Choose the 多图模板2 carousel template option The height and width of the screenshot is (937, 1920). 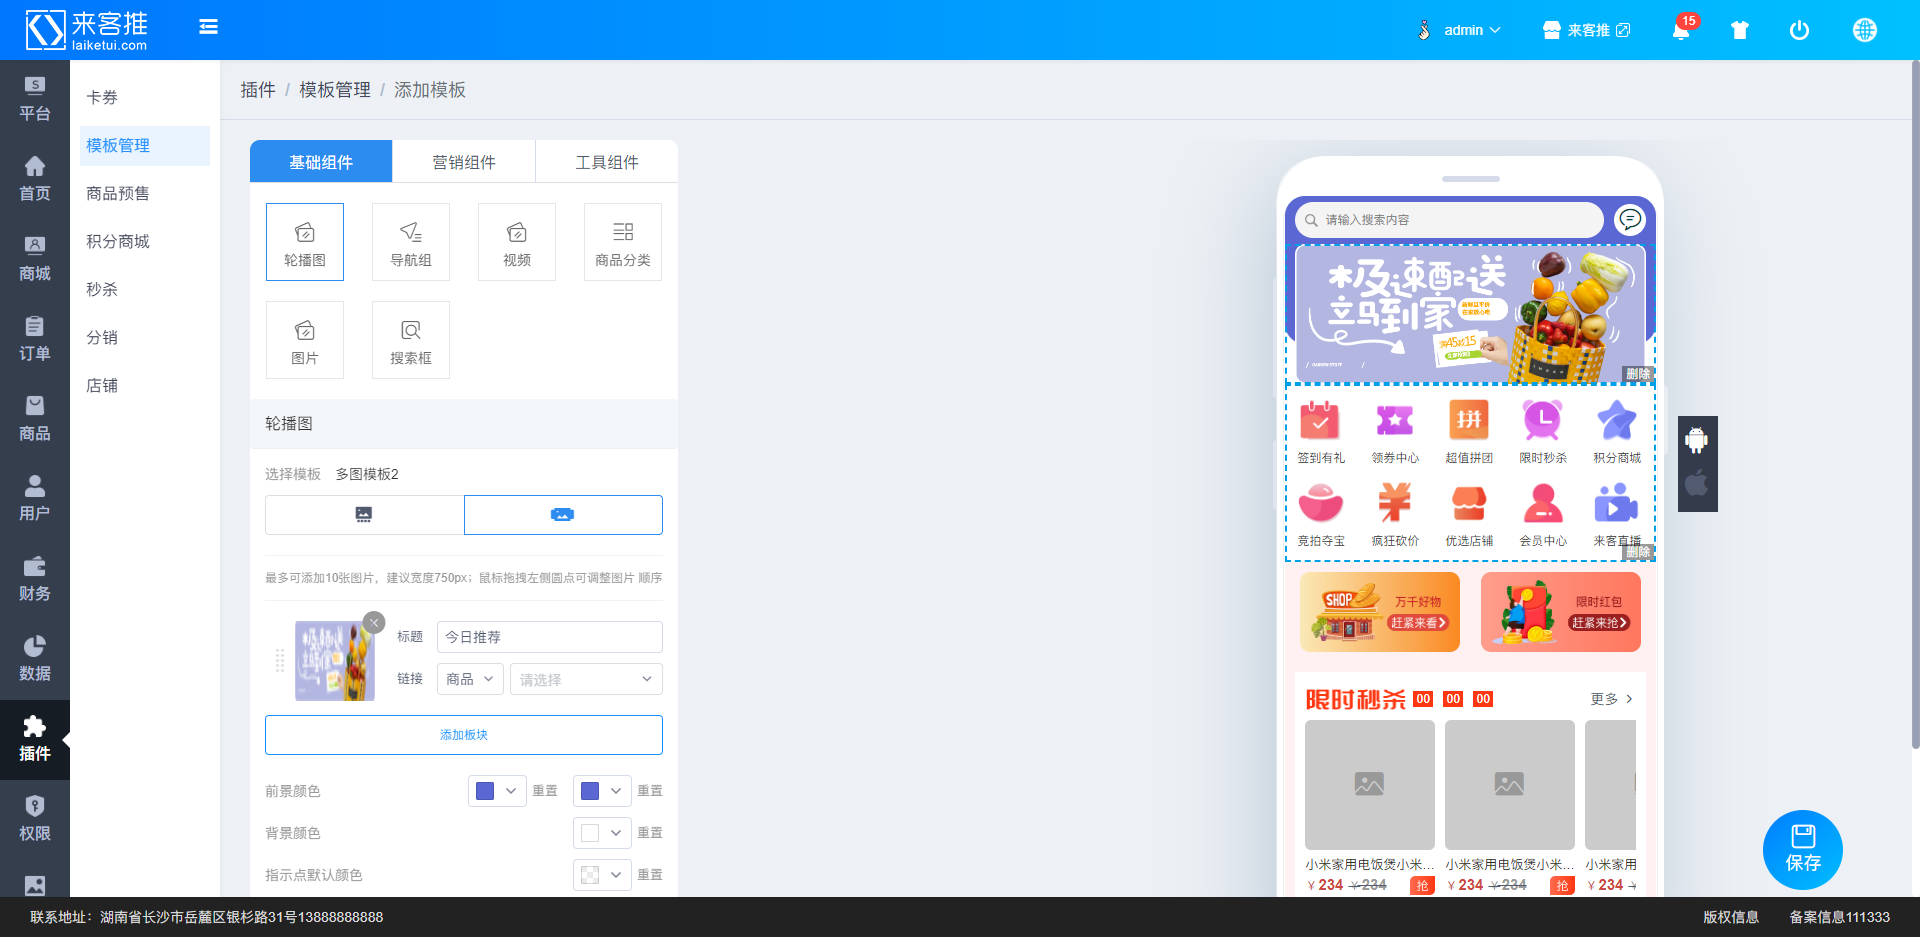[x=563, y=515]
